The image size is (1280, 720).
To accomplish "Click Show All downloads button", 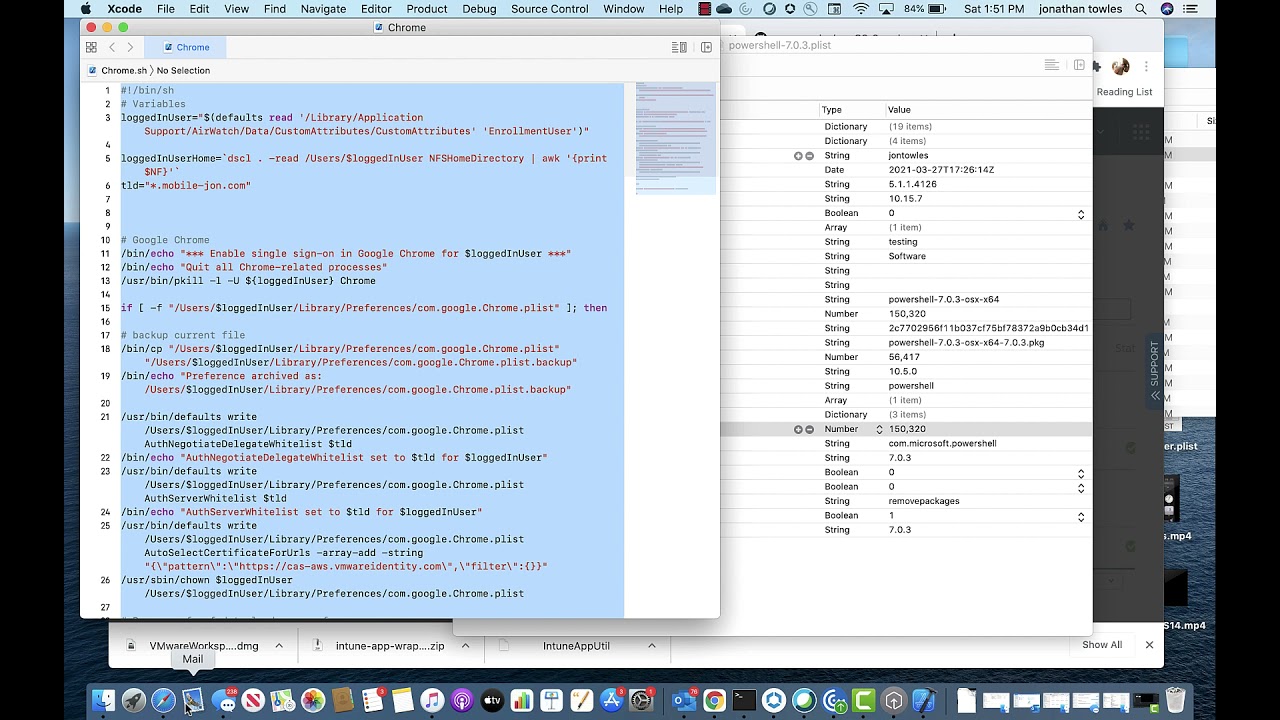I will pos(1102,645).
